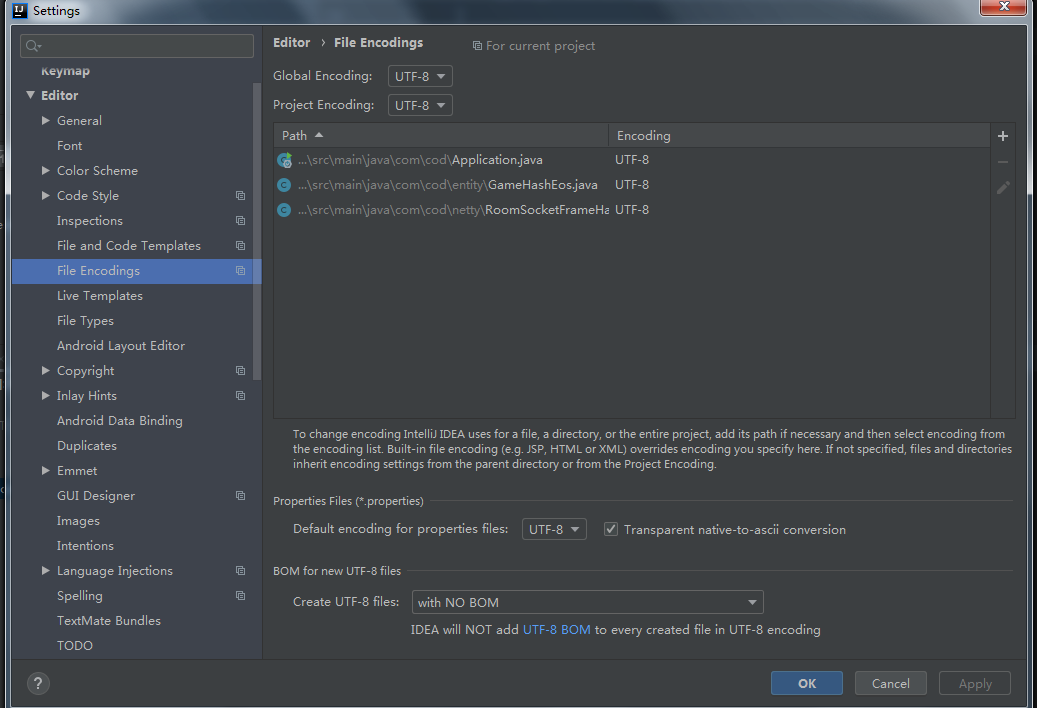Select Duplicates settings page

[x=87, y=446]
